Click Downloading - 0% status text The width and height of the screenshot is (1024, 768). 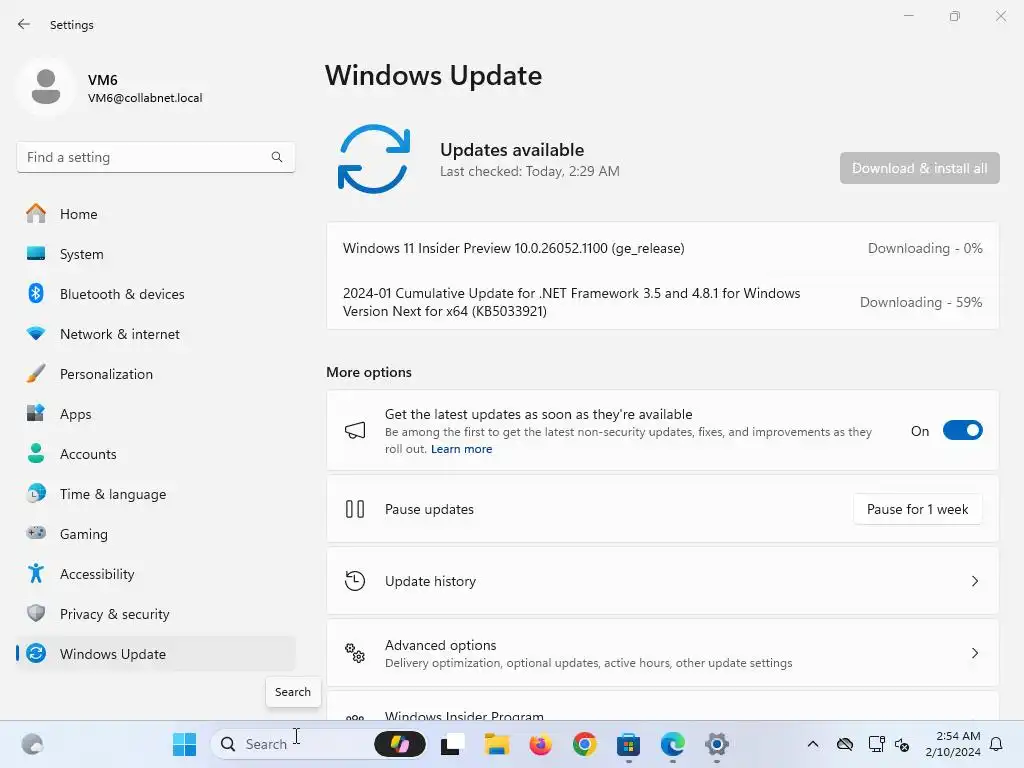(x=925, y=248)
